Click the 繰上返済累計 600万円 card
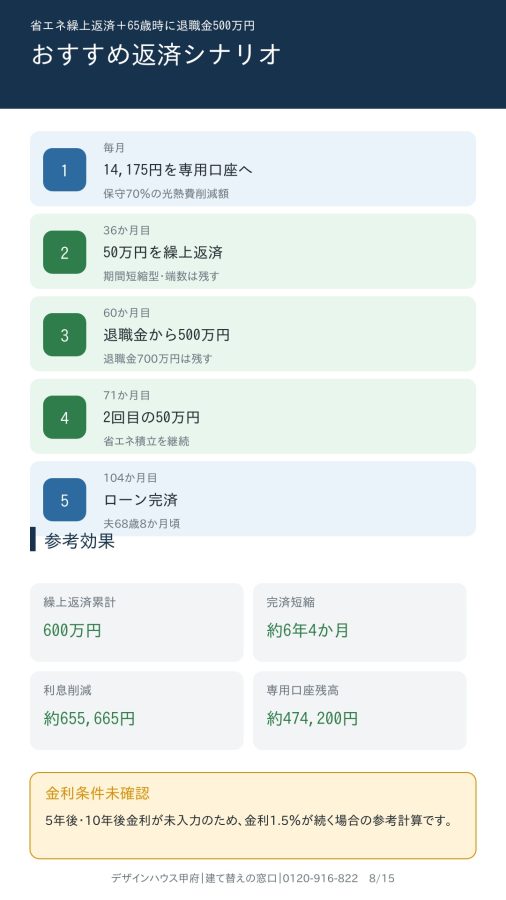506x900 pixels. 137,622
